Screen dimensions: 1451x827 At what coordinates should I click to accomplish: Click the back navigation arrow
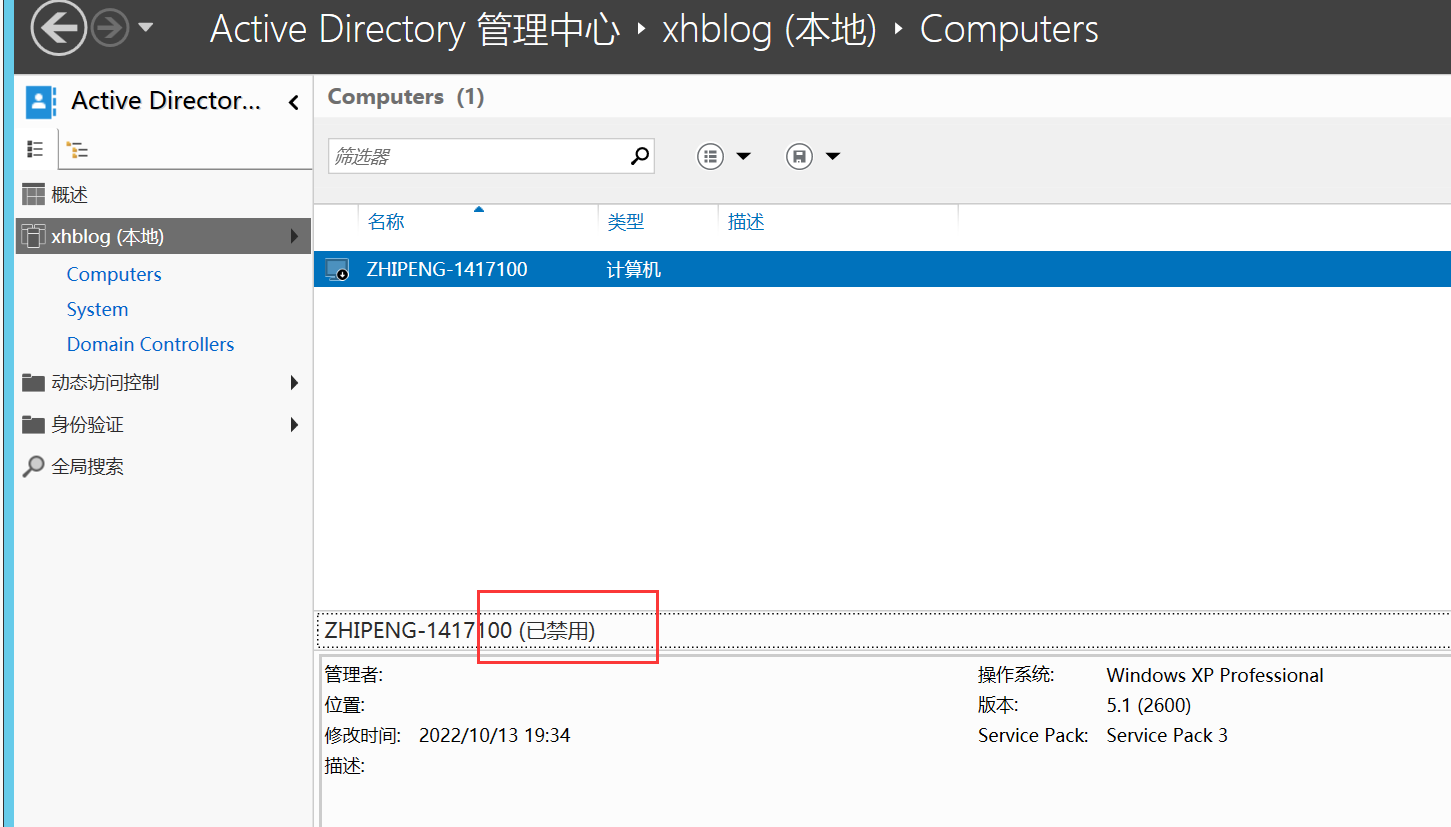[57, 28]
